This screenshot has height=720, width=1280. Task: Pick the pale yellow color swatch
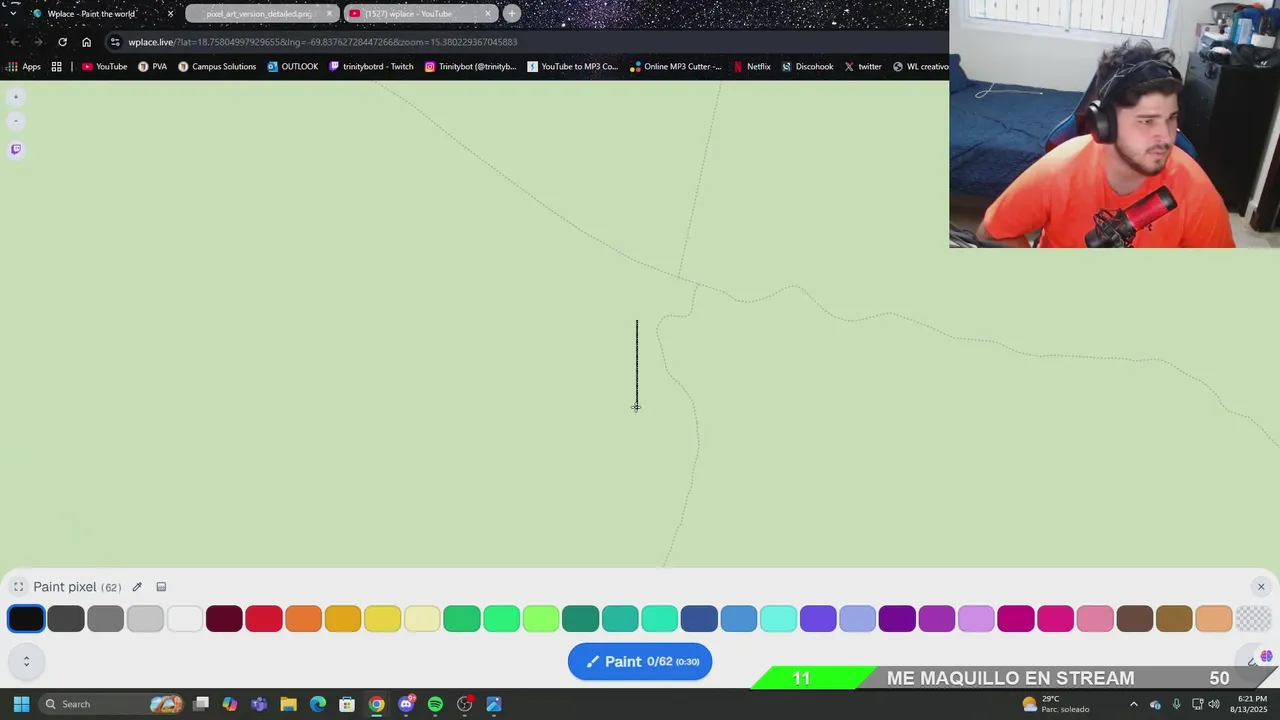point(422,619)
